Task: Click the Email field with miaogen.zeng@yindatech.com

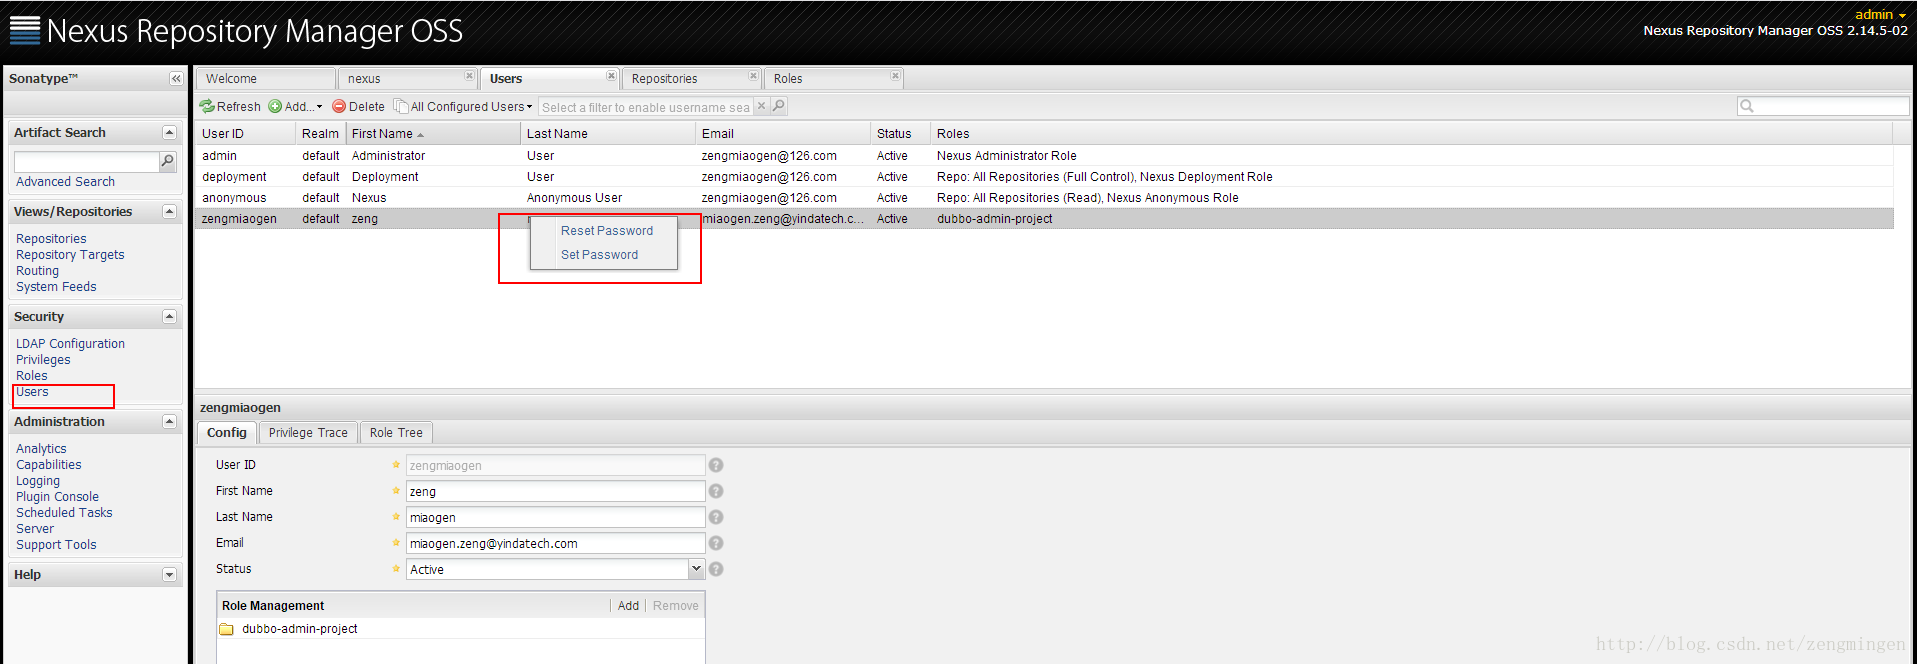Action: coord(555,543)
